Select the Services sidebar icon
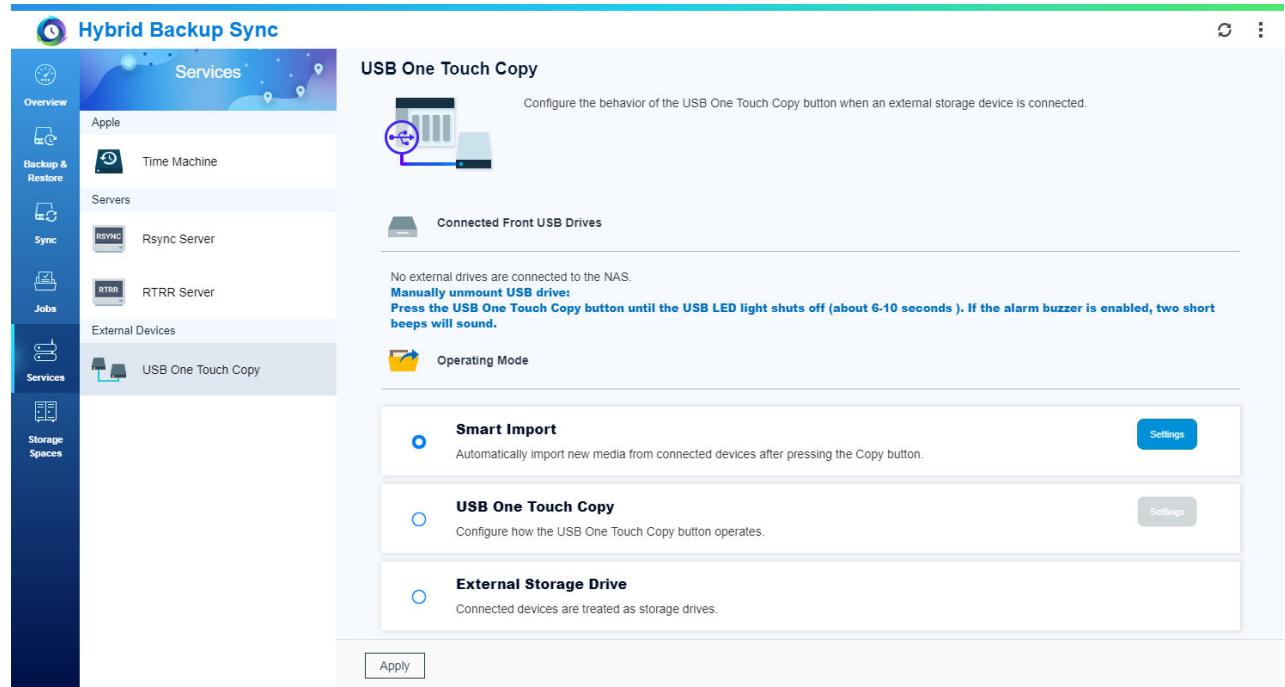The image size is (1285, 687). [x=43, y=349]
